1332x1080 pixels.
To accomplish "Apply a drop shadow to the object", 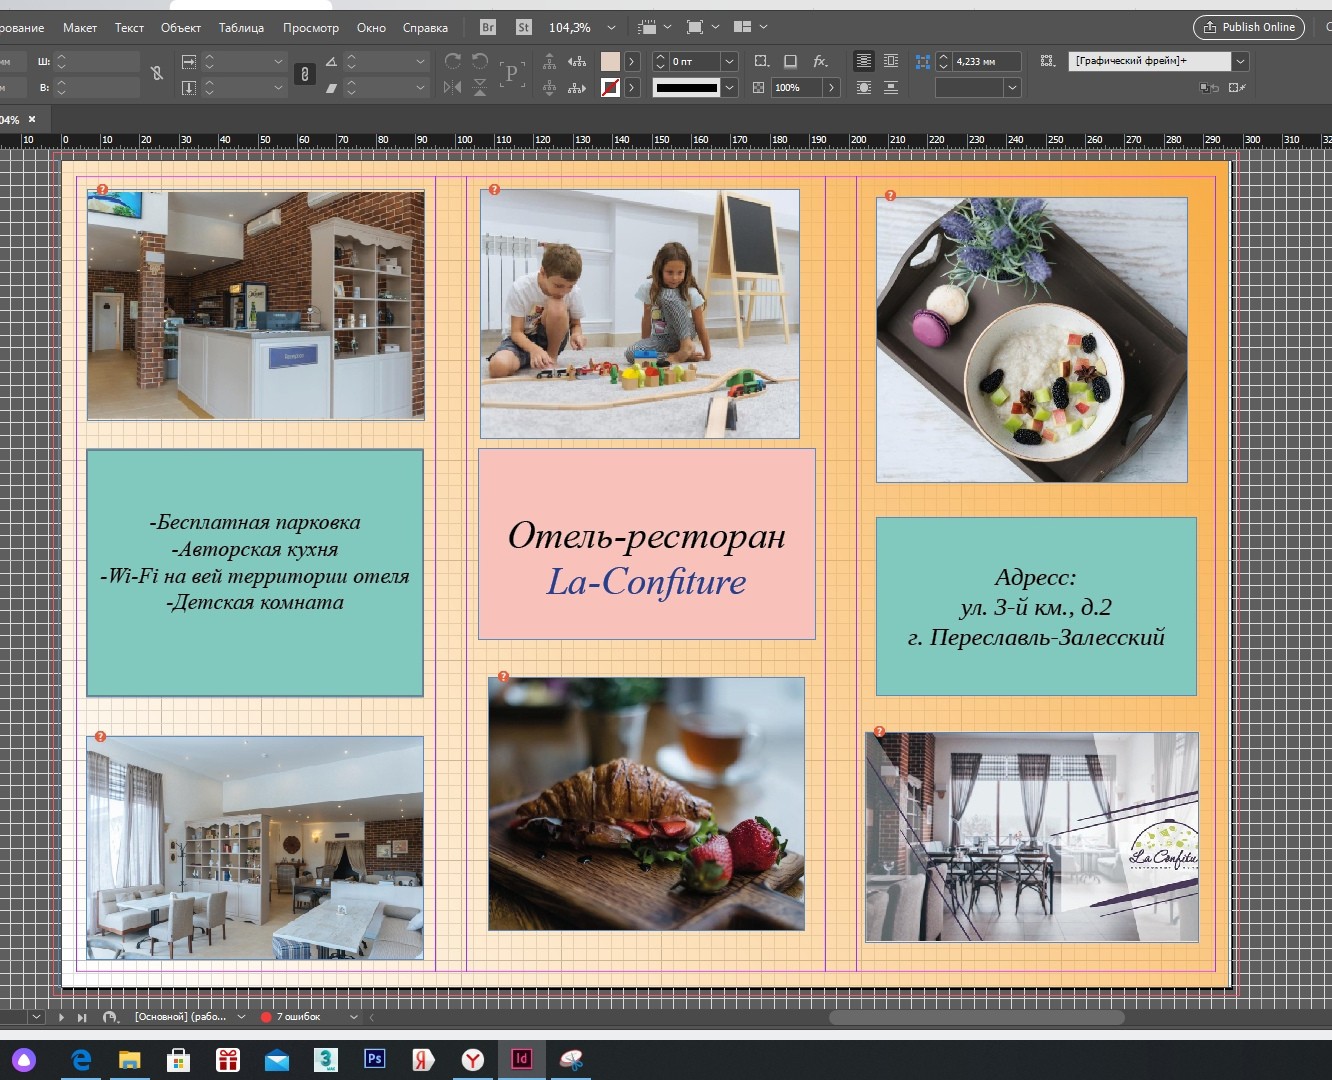I will [x=790, y=62].
